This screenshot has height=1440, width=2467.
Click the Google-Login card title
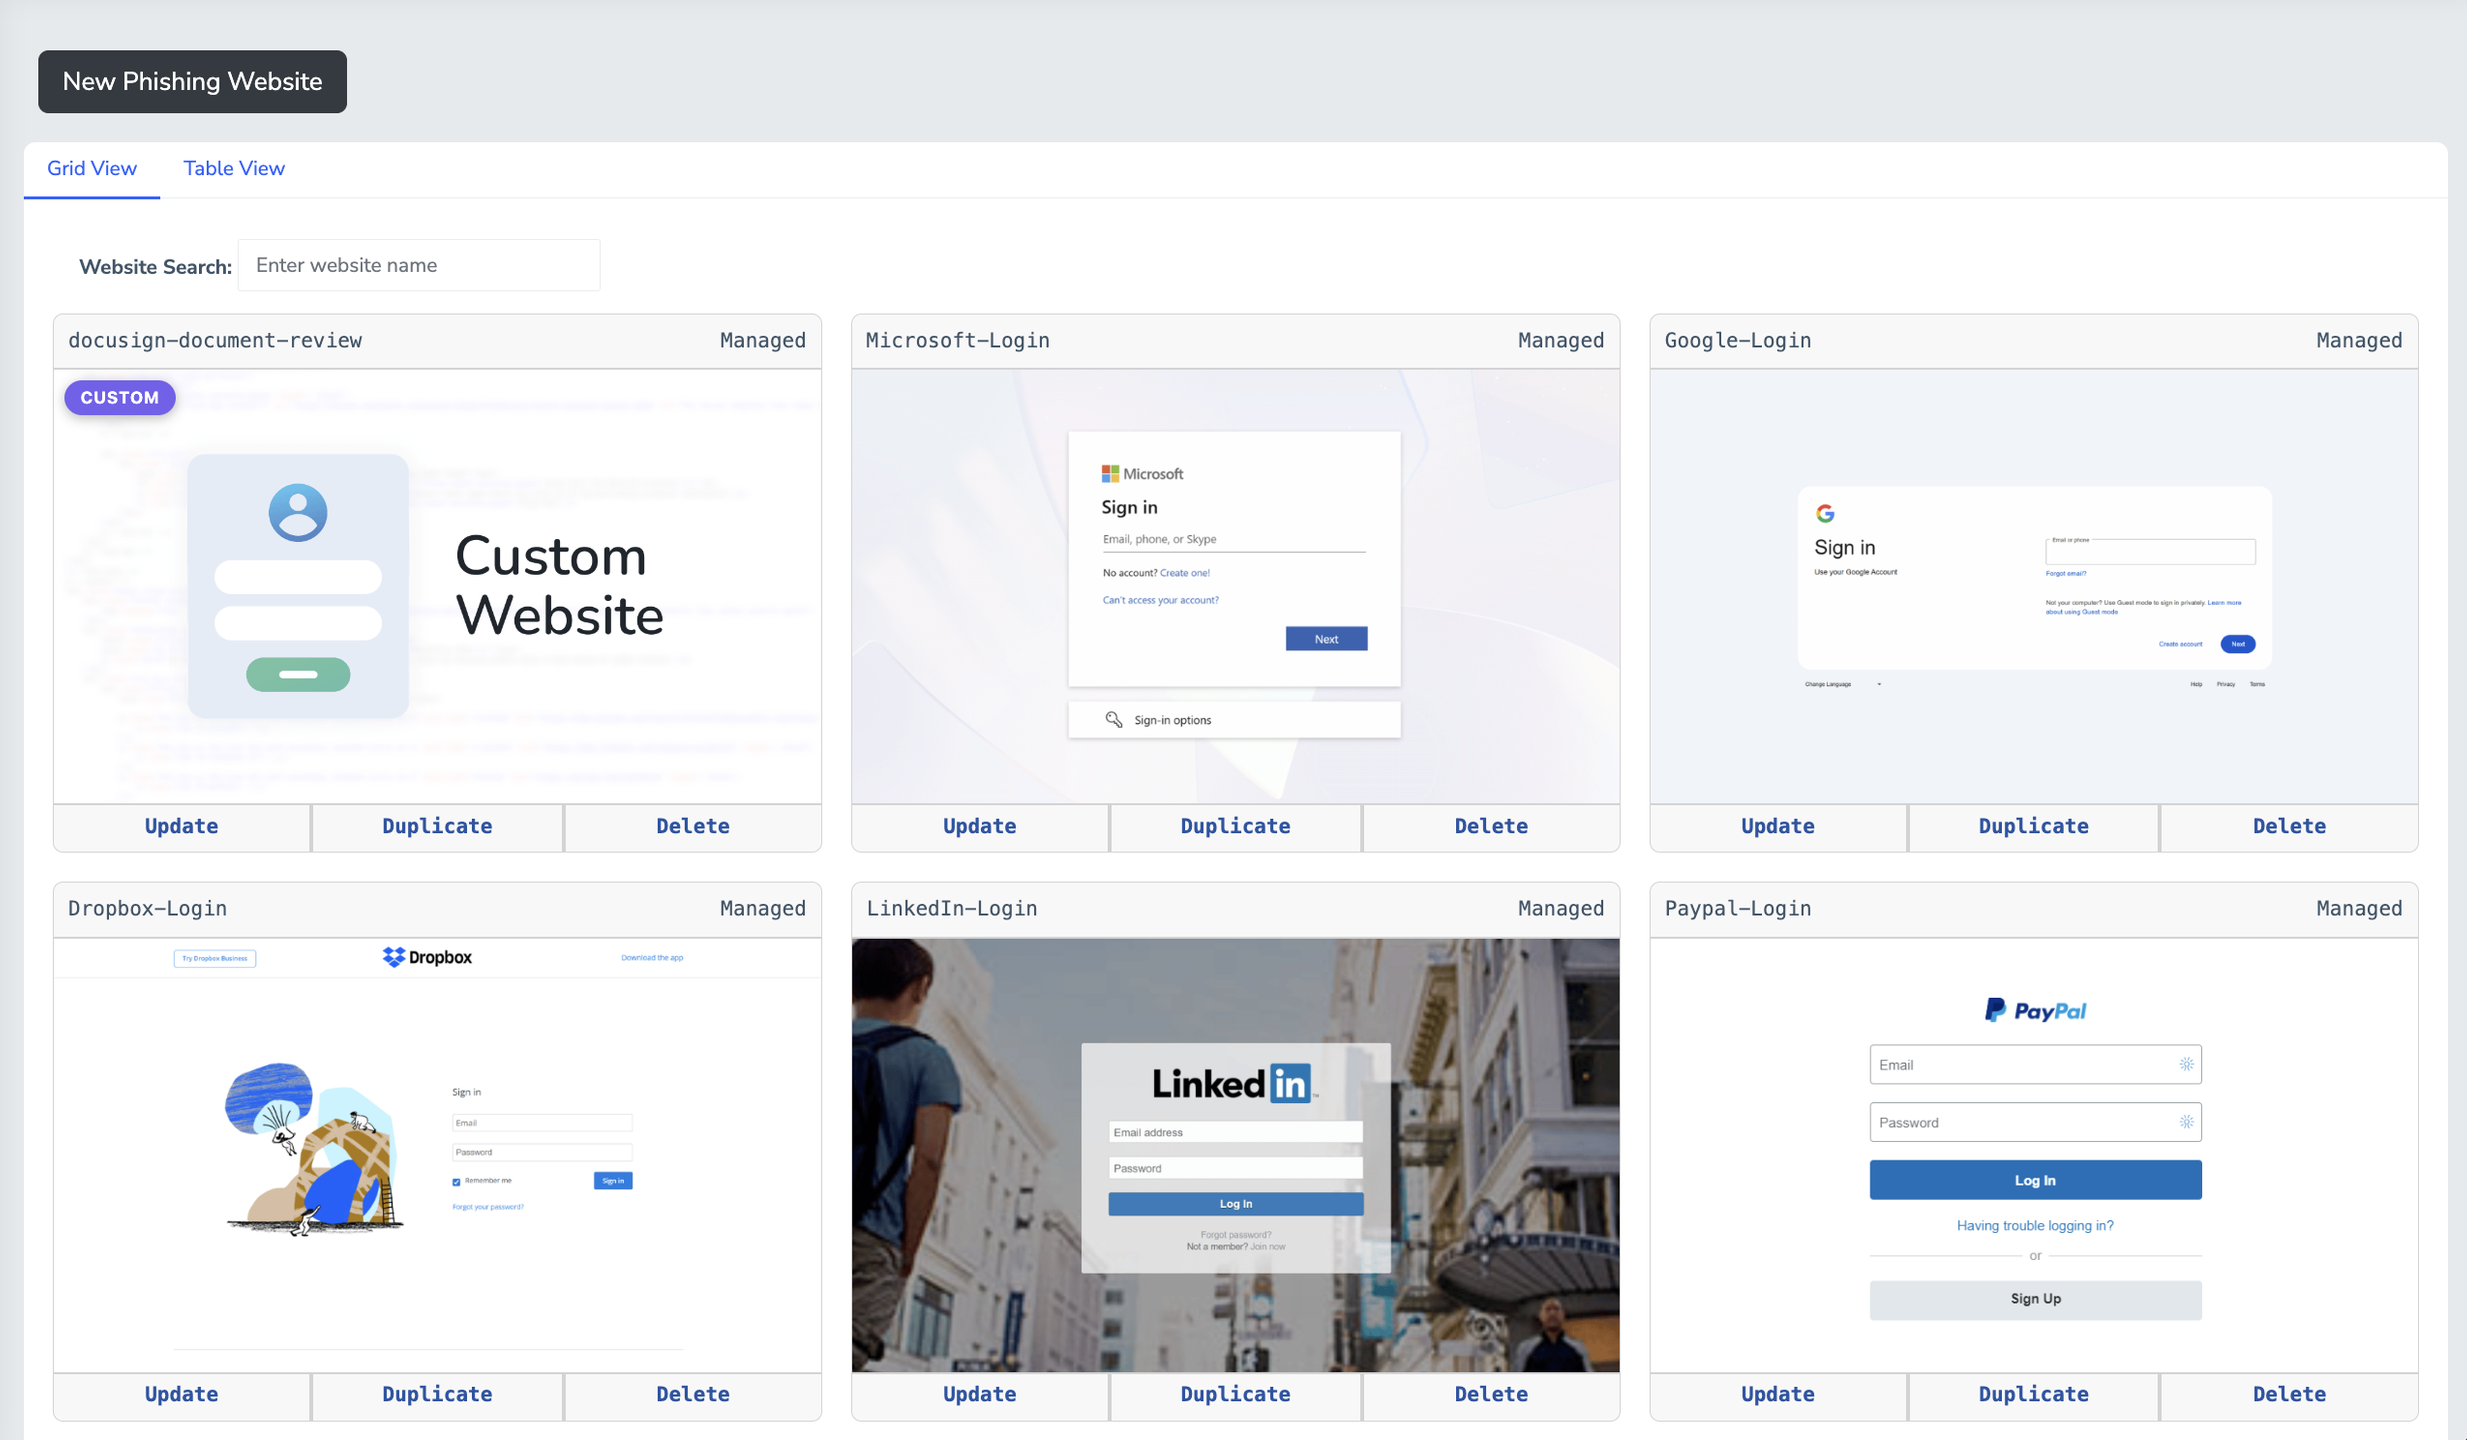[x=1738, y=340]
